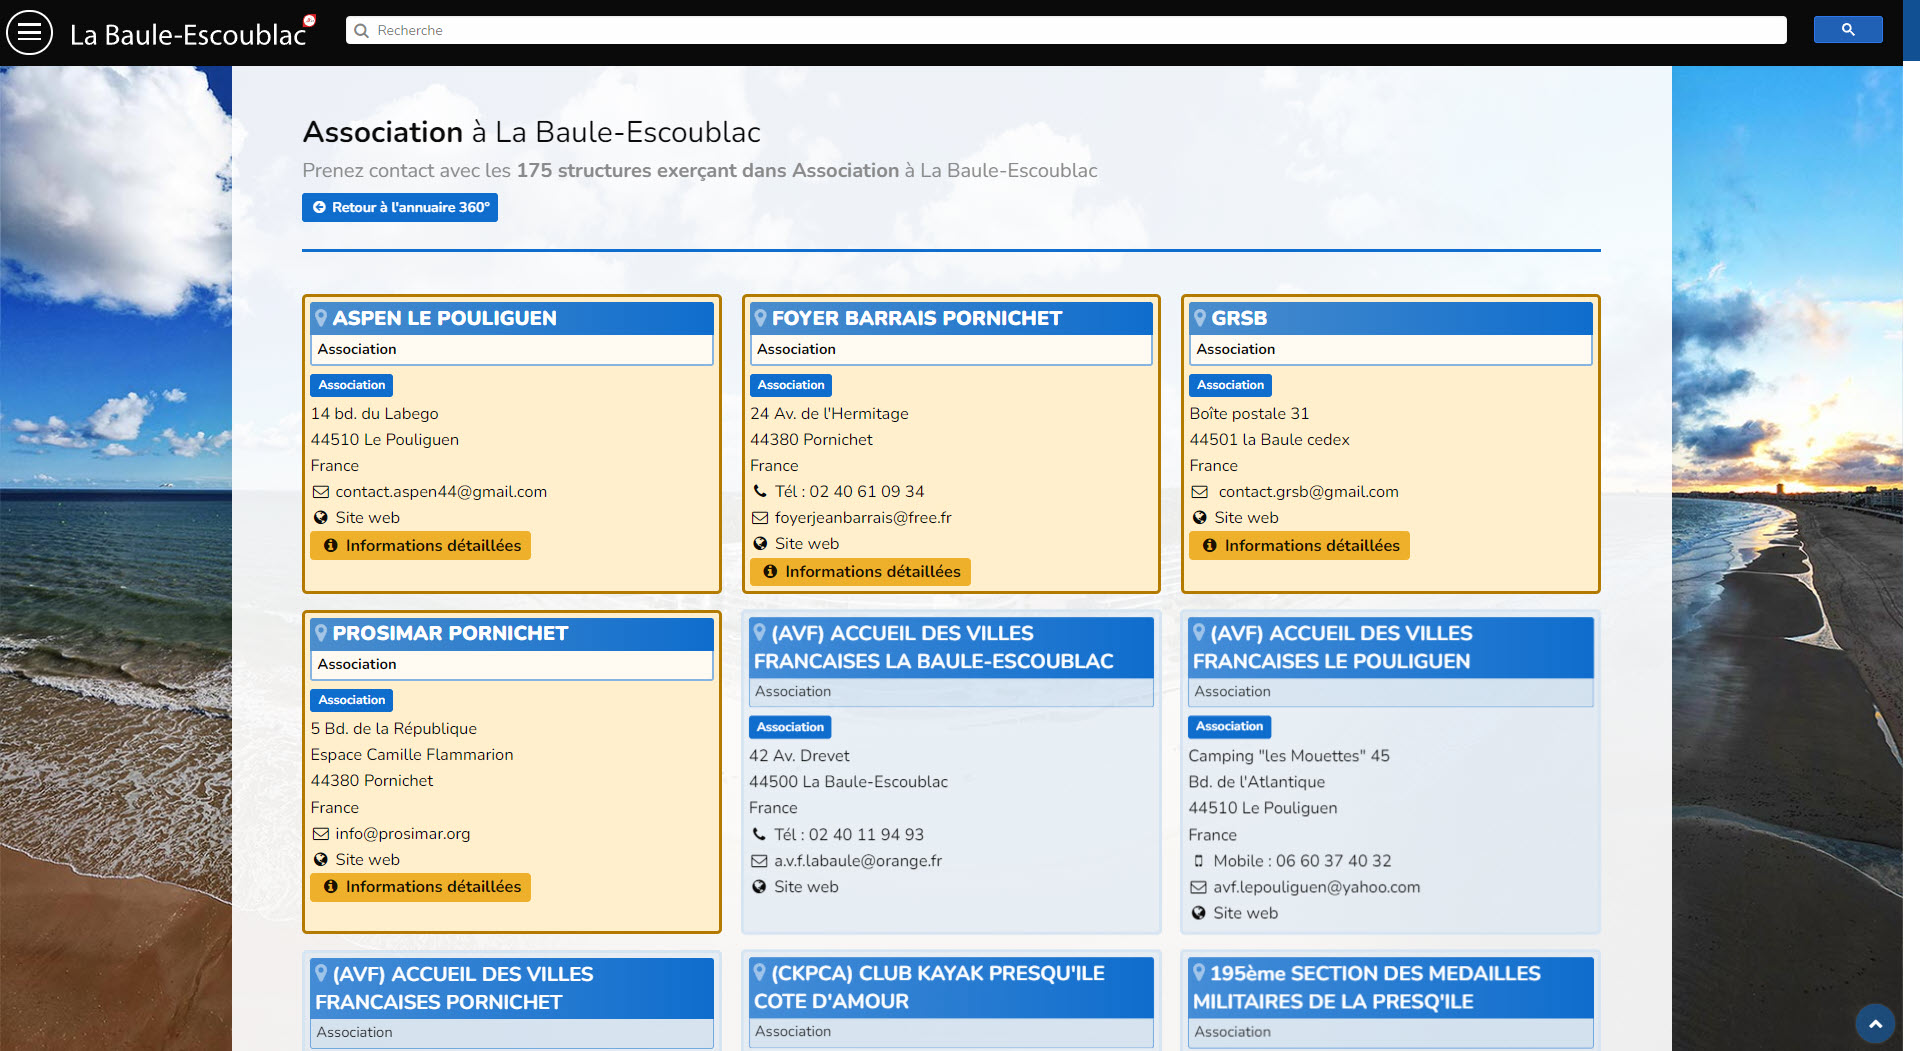This screenshot has height=1051, width=1920.
Task: Open Site web link in GRSB card
Action: [x=1246, y=518]
